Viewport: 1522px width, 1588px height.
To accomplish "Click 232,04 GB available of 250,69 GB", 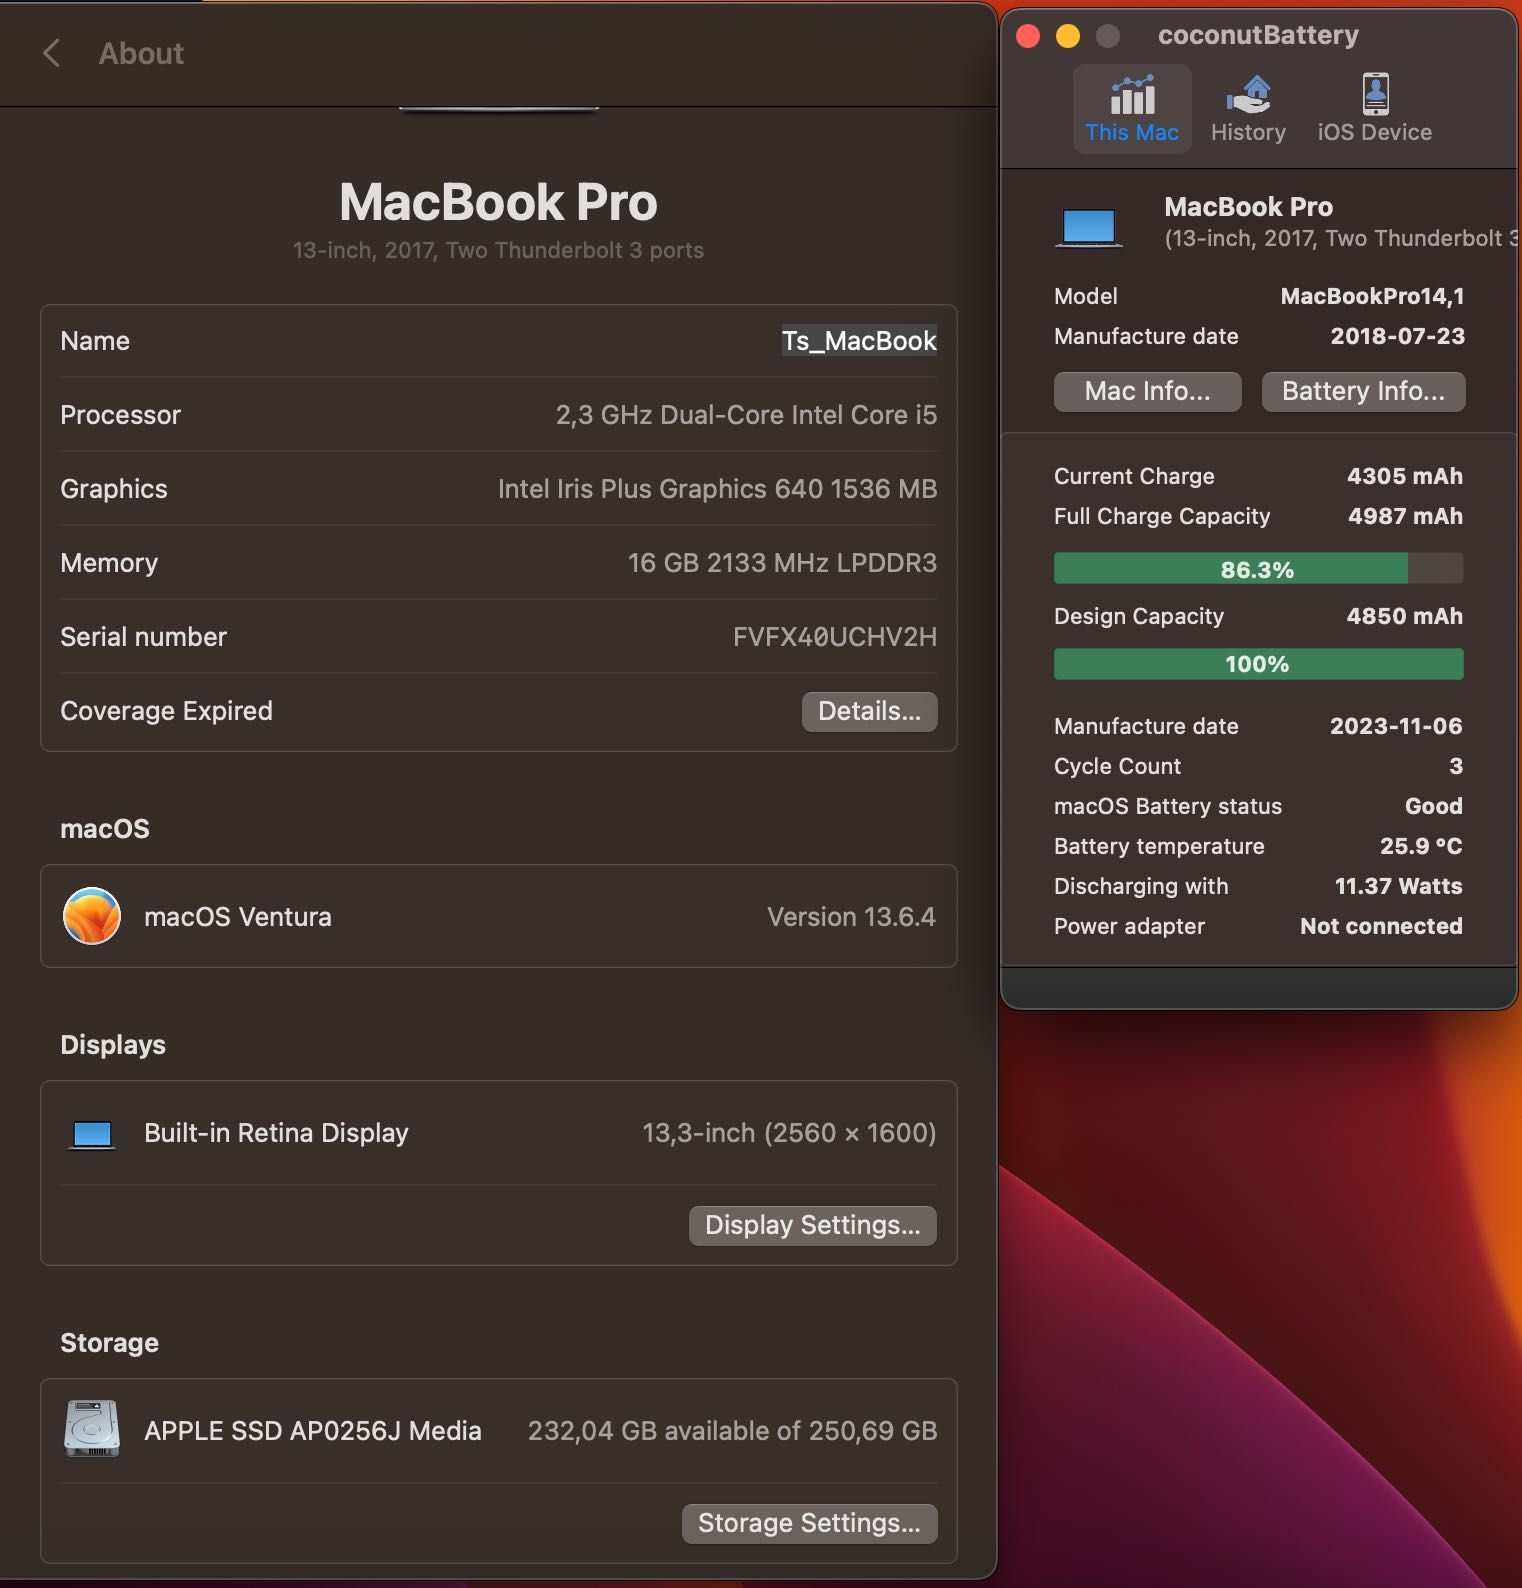I will click(x=732, y=1431).
